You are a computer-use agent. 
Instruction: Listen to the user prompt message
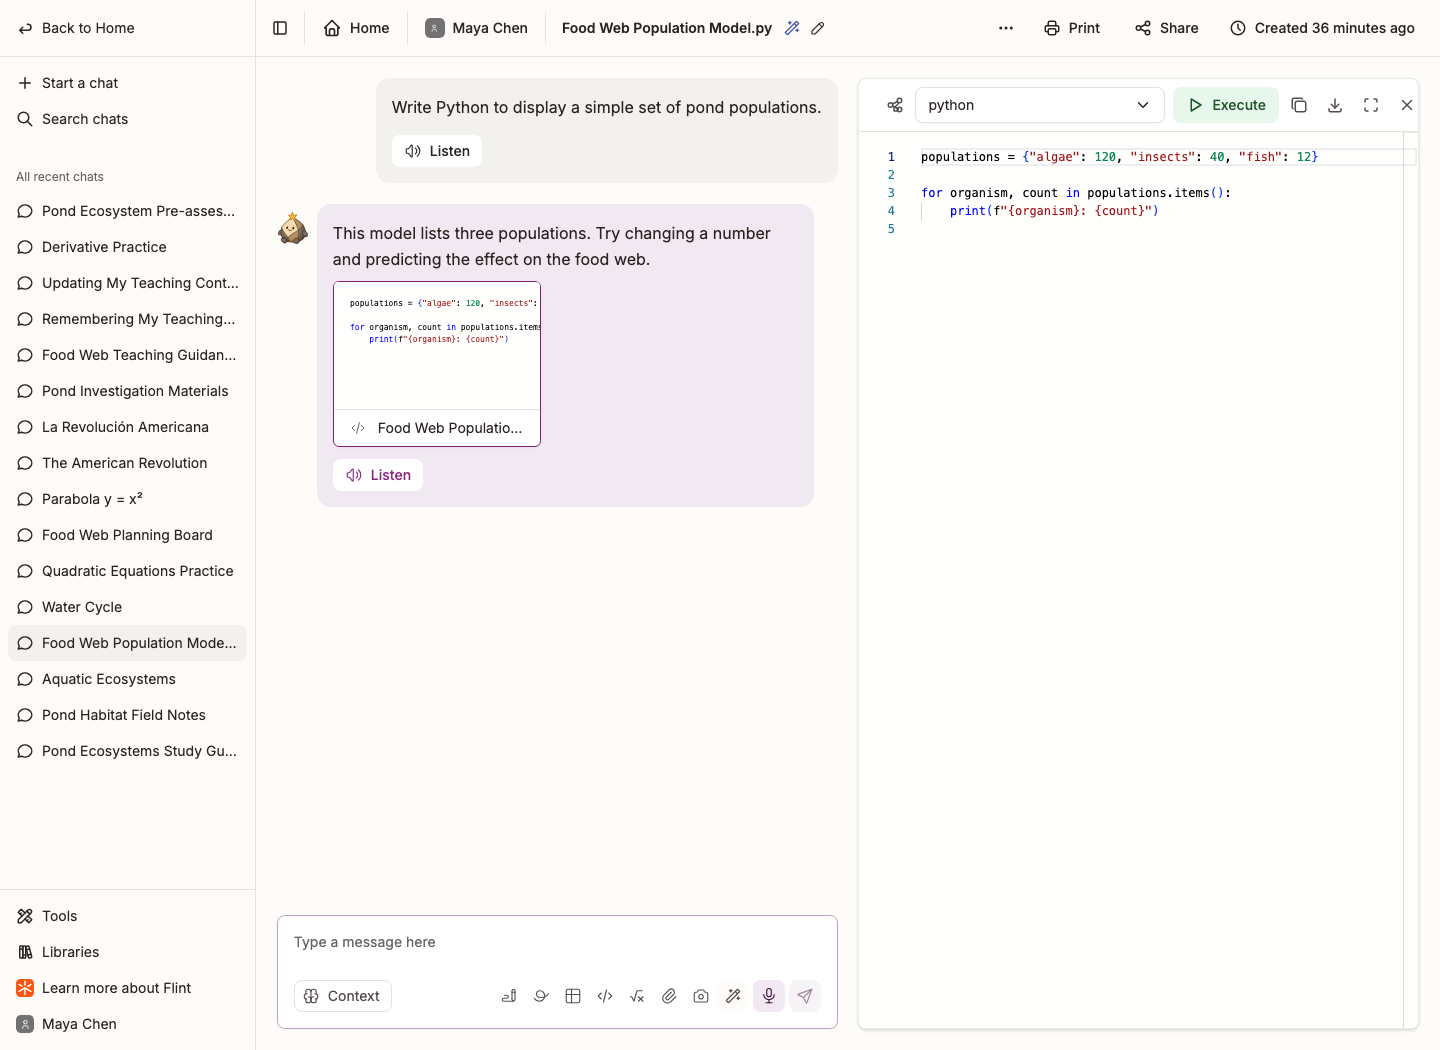pyautogui.click(x=437, y=151)
